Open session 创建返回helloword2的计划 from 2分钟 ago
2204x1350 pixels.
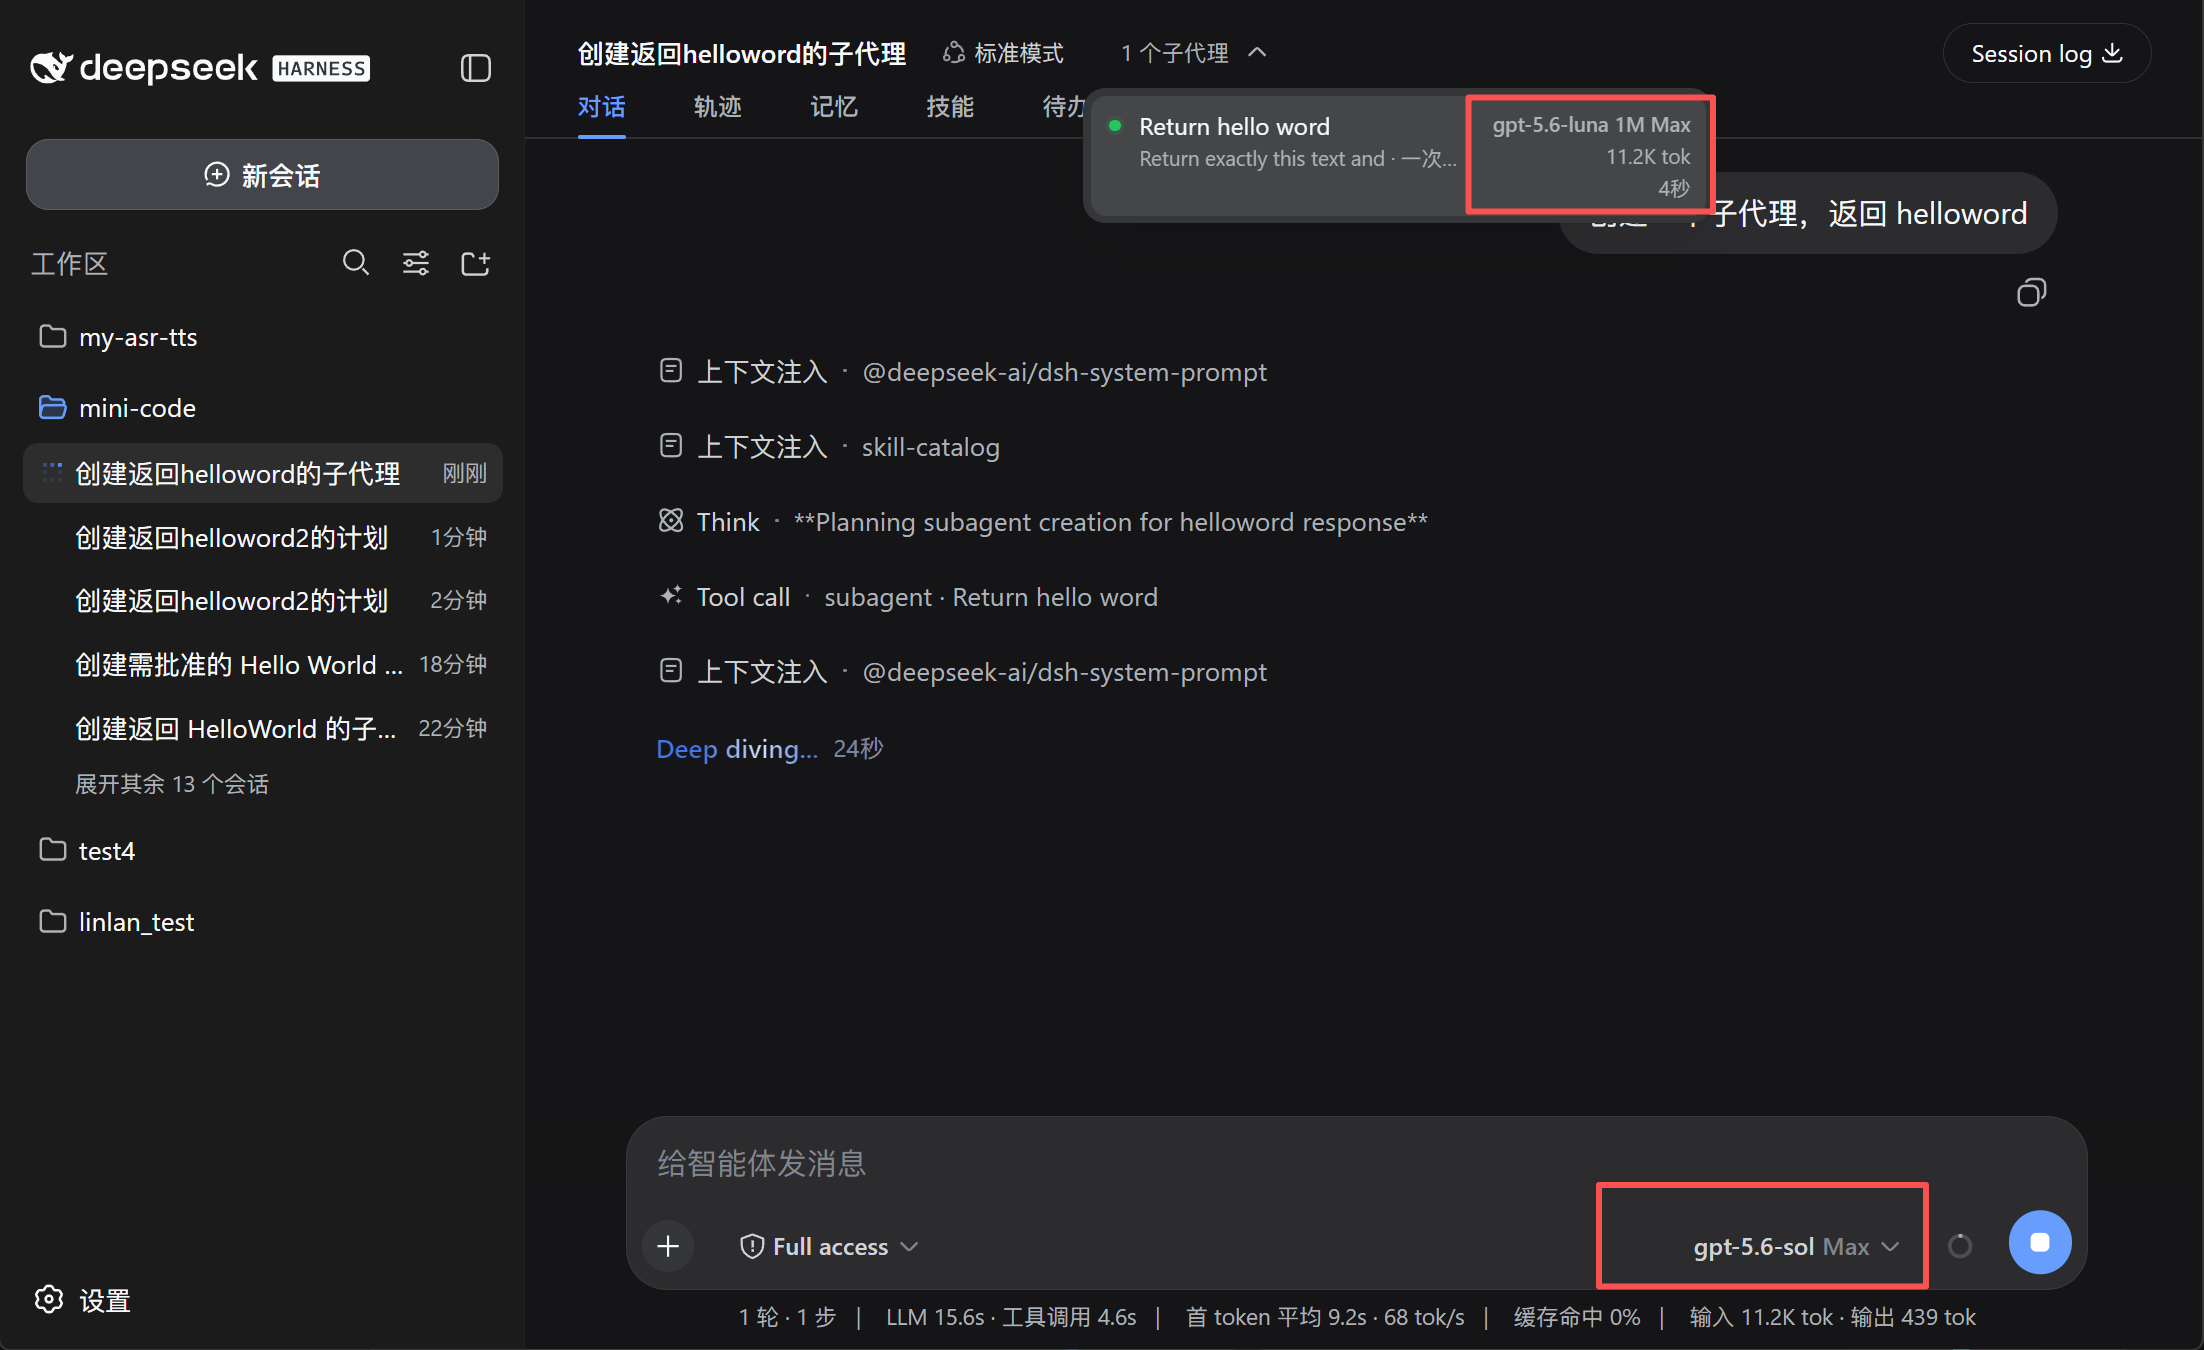[x=262, y=600]
